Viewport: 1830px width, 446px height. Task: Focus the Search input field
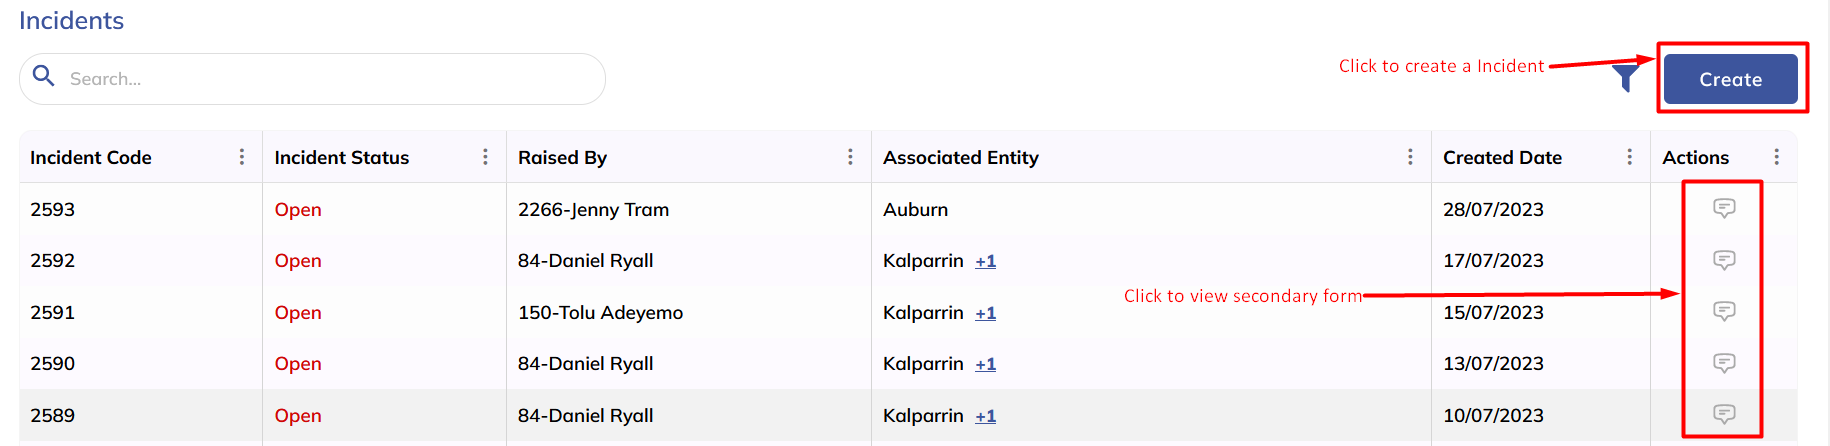pyautogui.click(x=330, y=79)
